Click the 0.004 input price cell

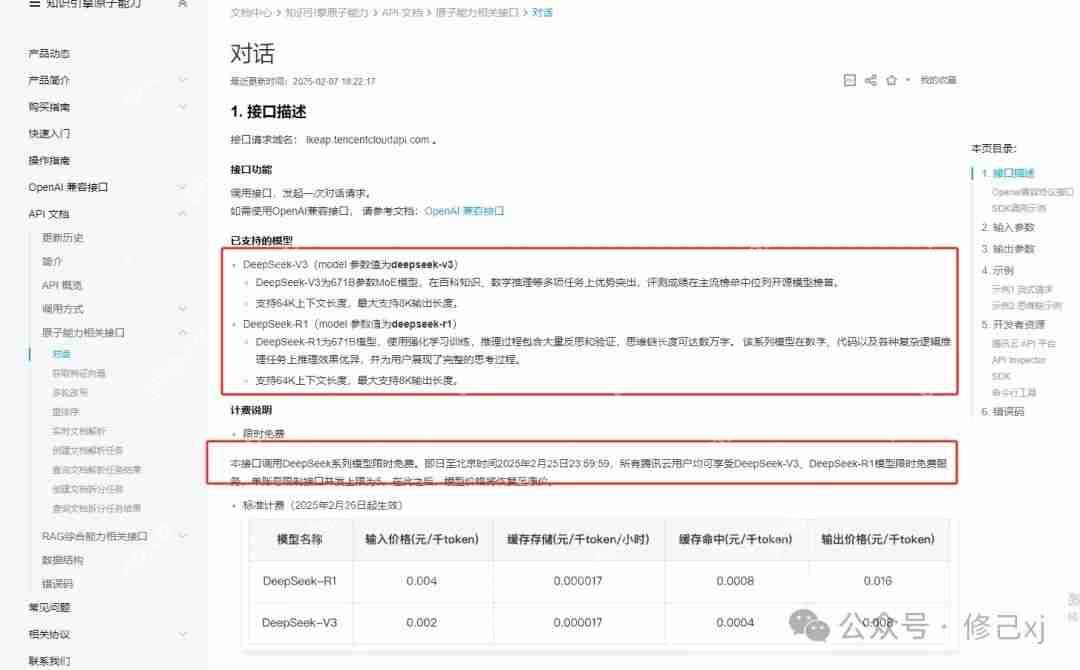[x=422, y=581]
